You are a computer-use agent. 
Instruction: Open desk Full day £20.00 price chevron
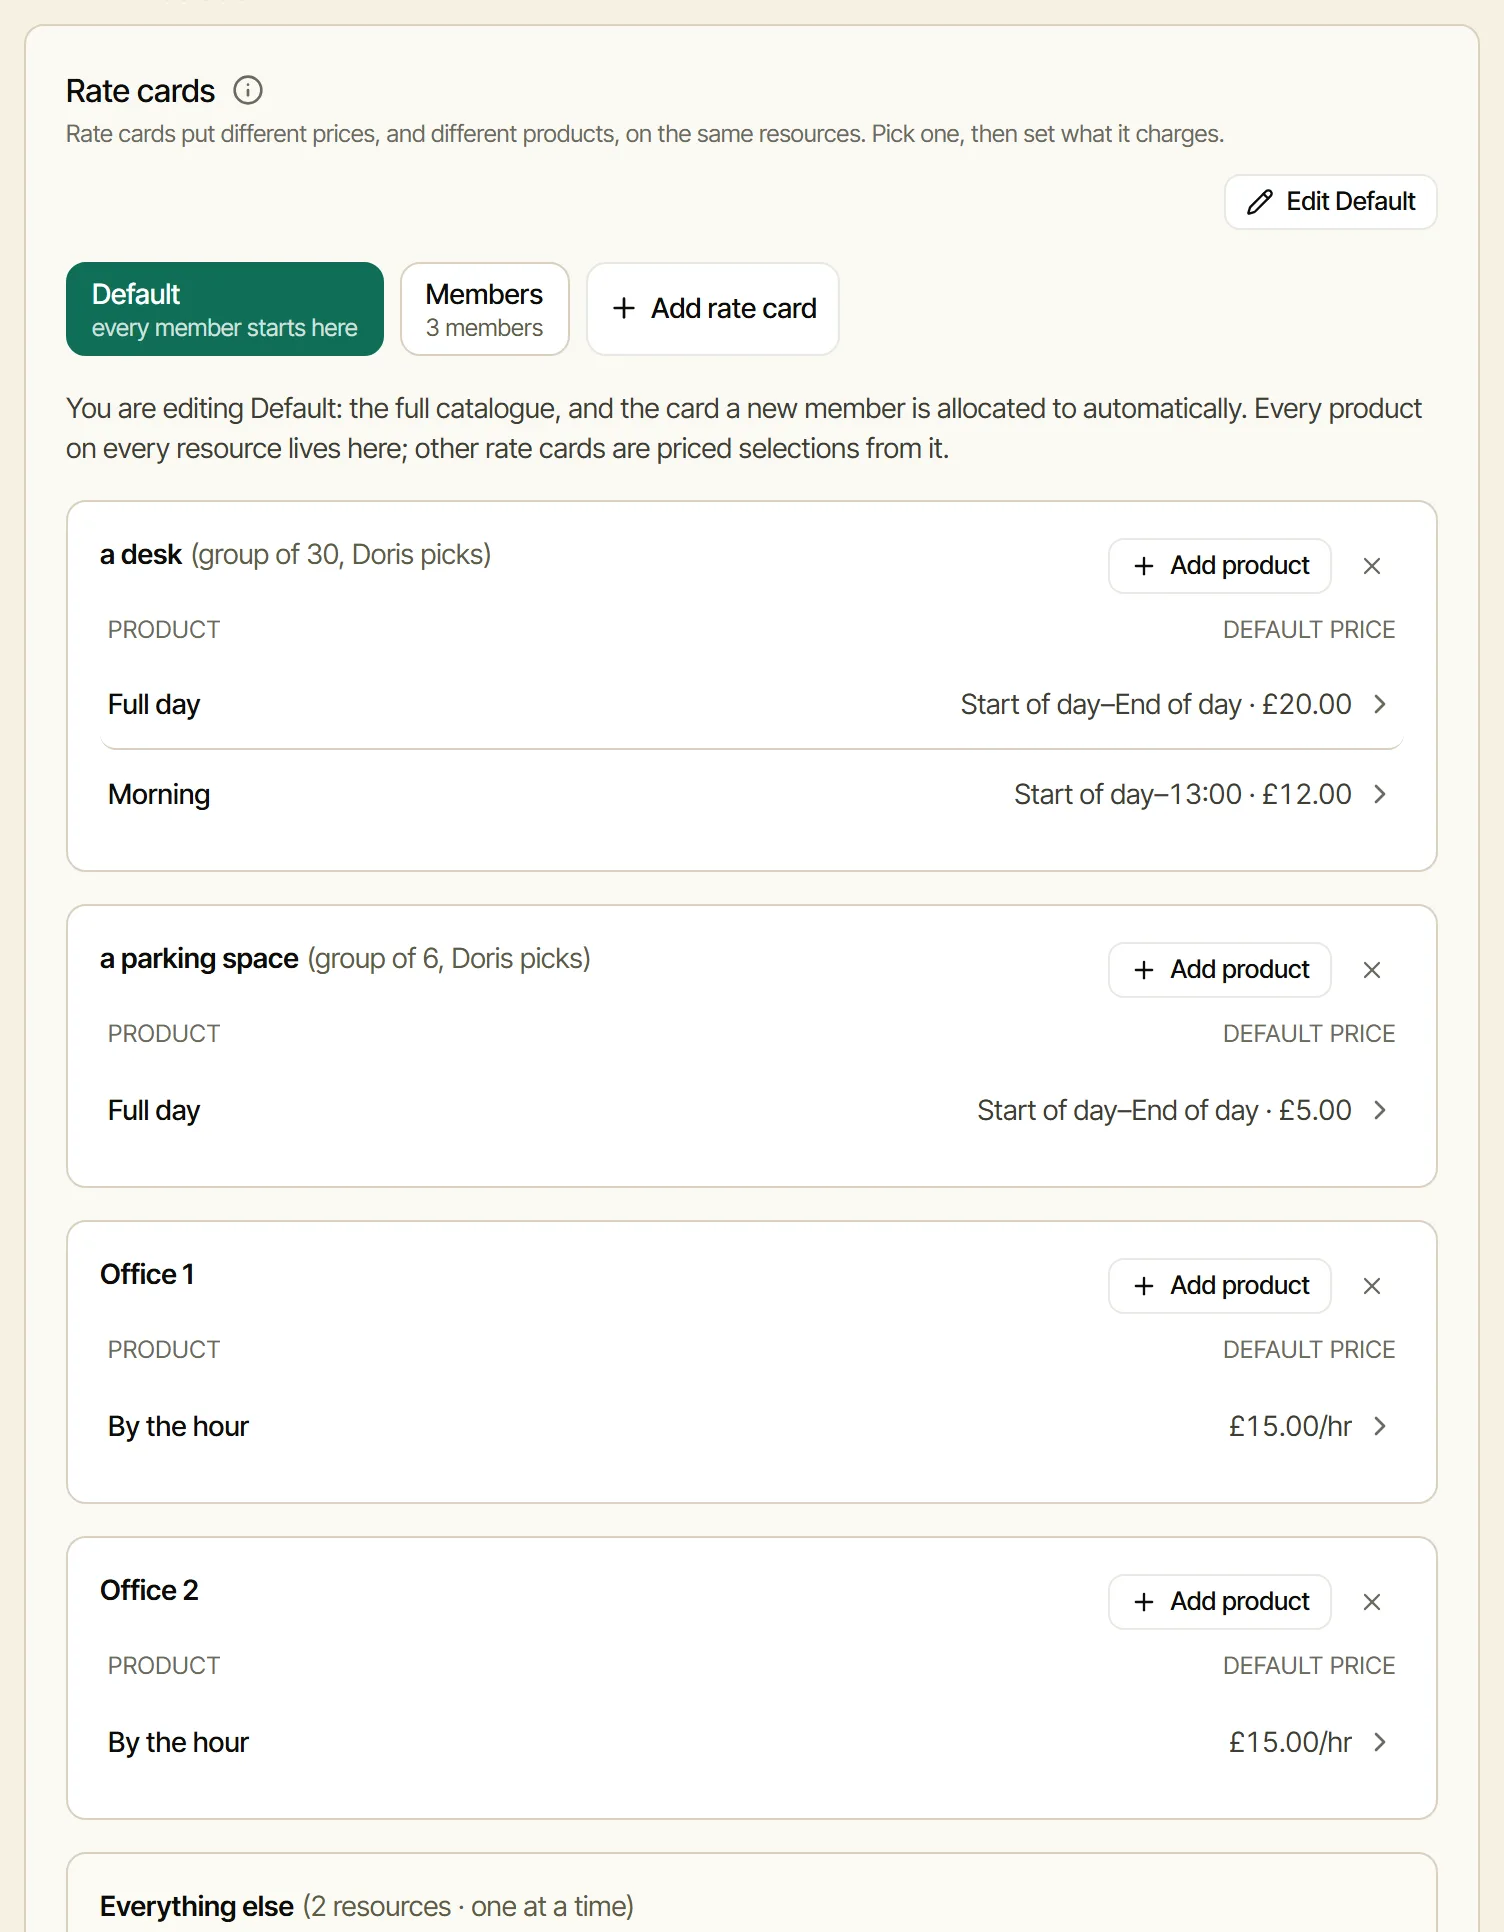(1380, 704)
